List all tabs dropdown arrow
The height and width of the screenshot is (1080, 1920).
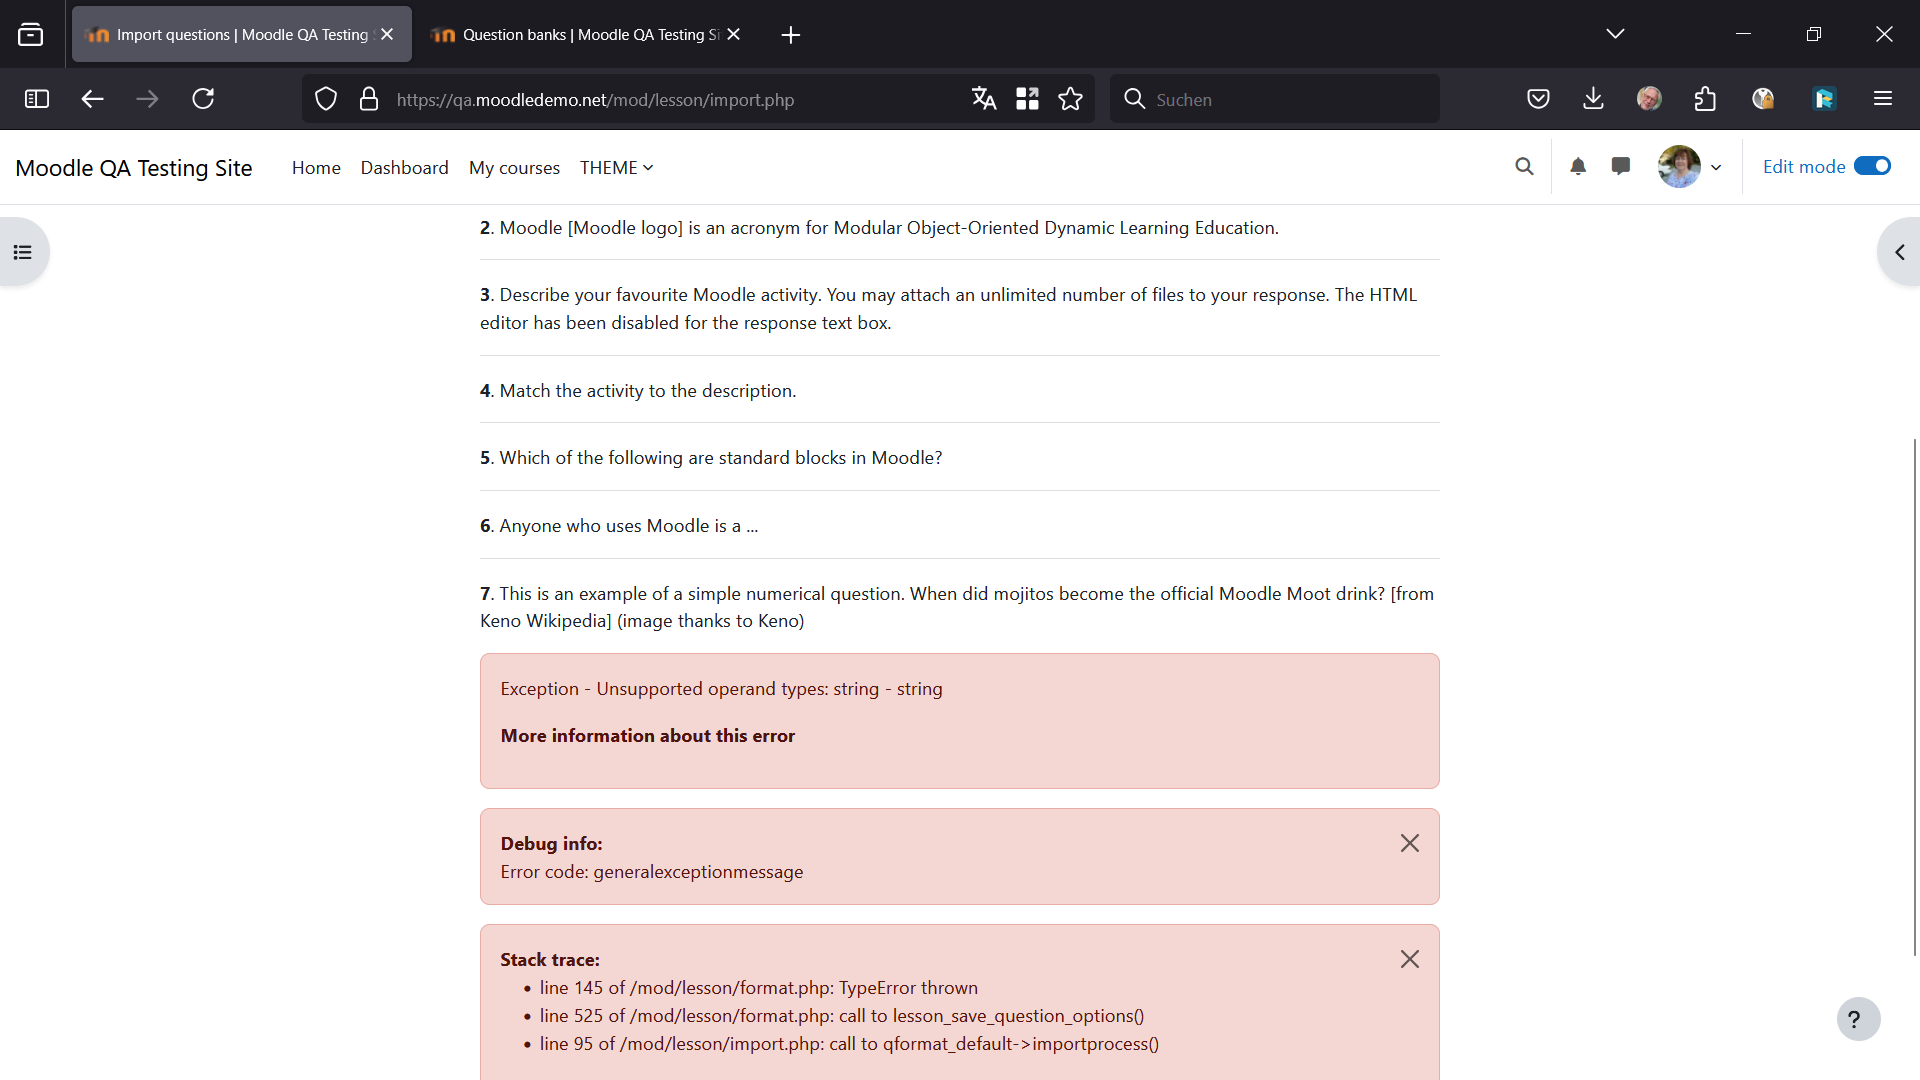click(x=1615, y=34)
